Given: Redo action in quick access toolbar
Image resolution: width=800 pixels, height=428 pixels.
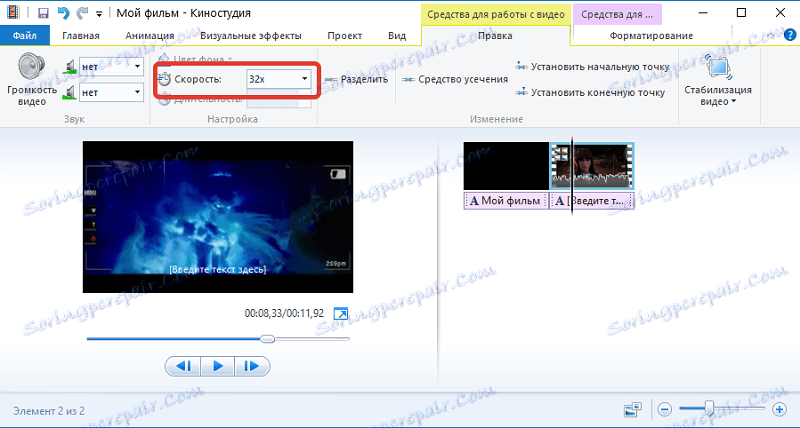Looking at the screenshot, I should click(x=82, y=13).
